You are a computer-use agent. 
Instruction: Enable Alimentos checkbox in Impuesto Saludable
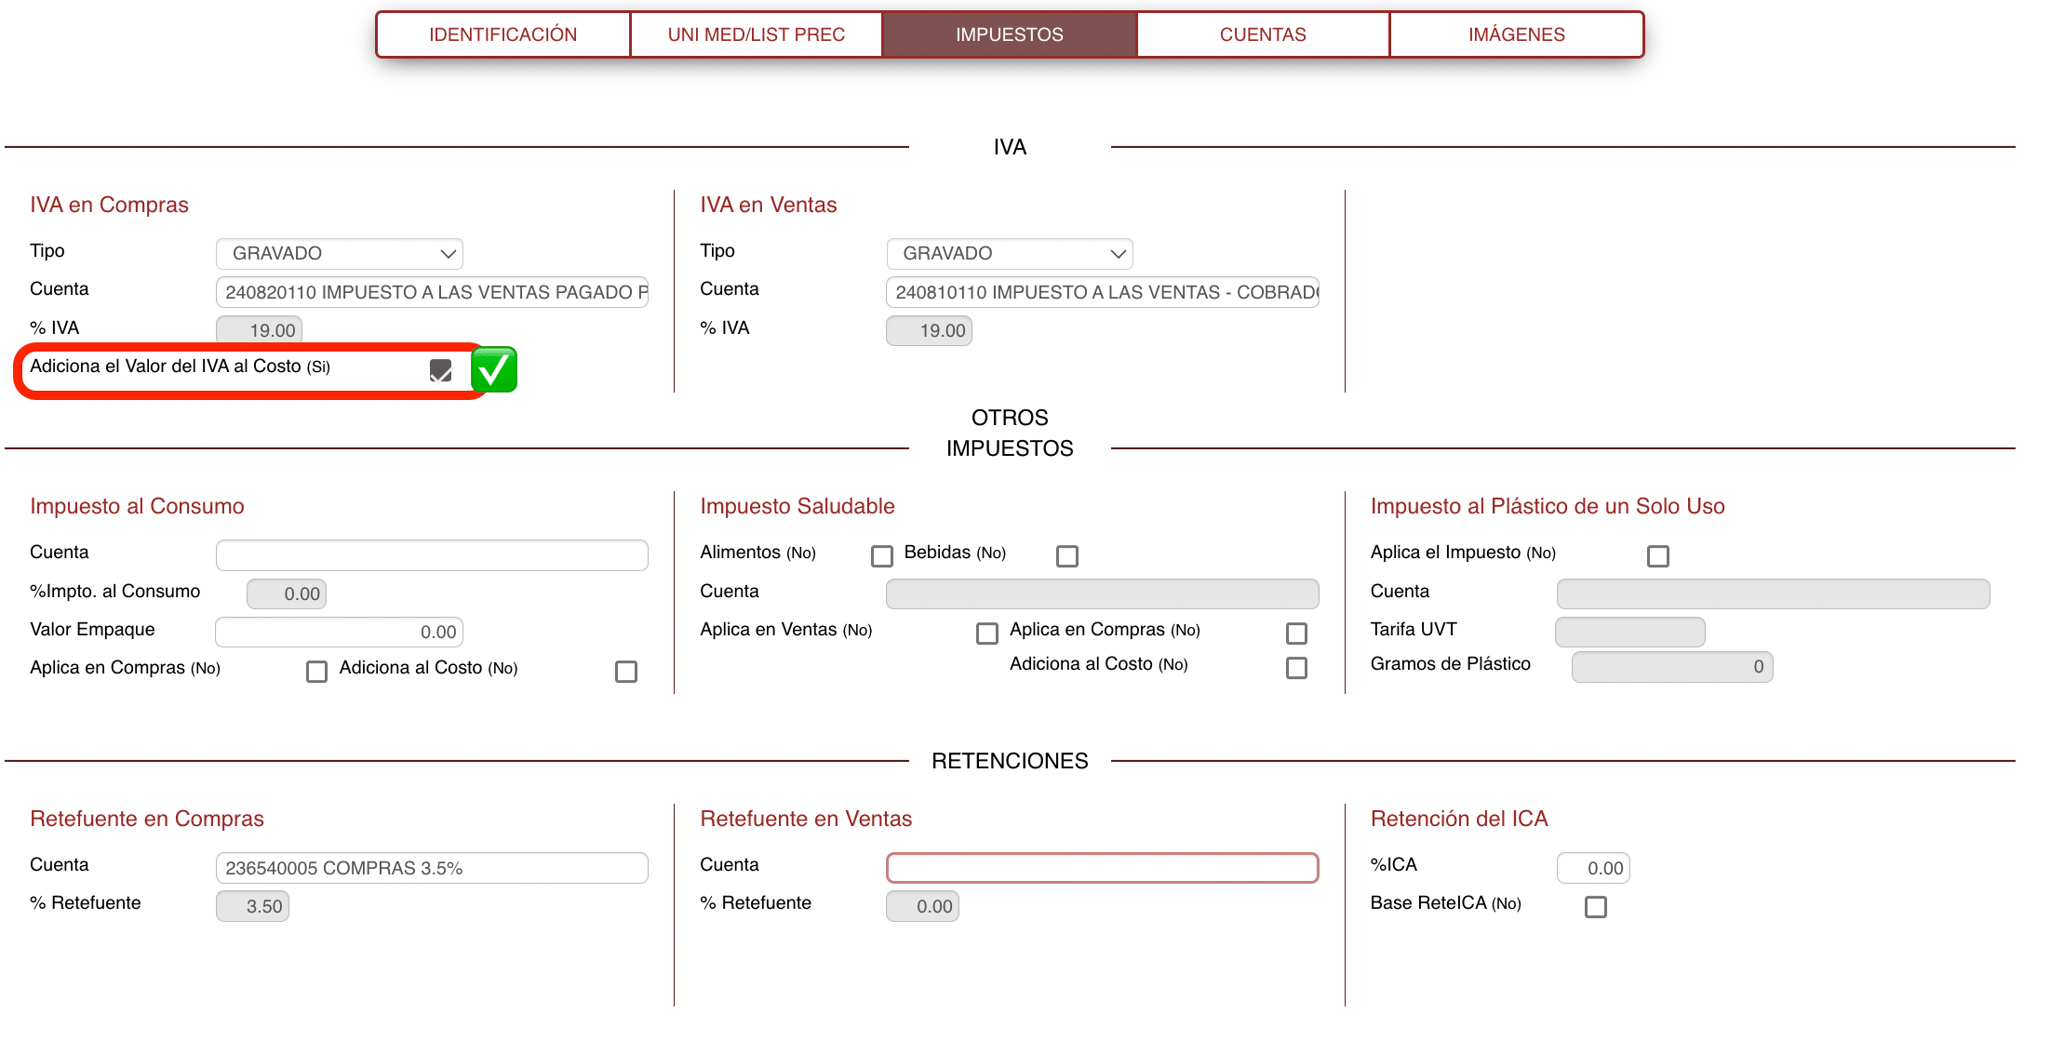click(881, 556)
